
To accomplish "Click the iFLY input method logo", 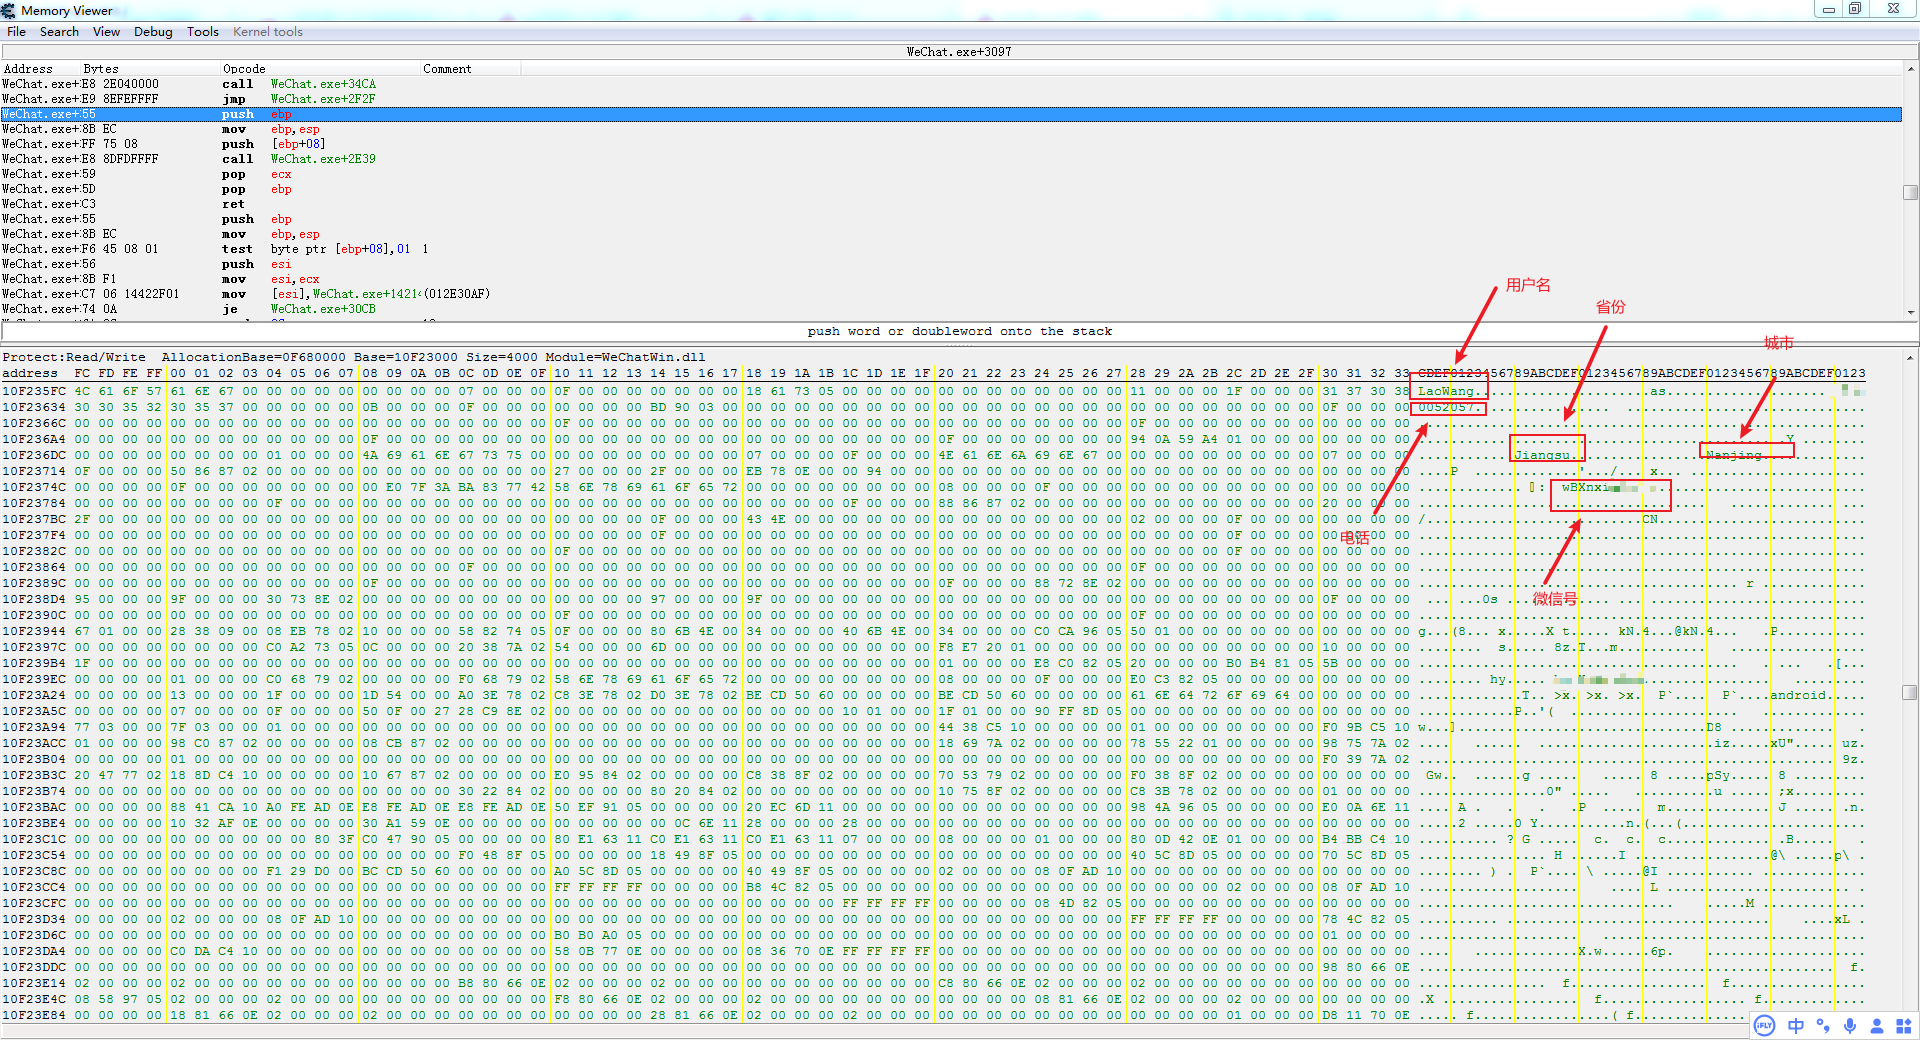I will click(1764, 1025).
